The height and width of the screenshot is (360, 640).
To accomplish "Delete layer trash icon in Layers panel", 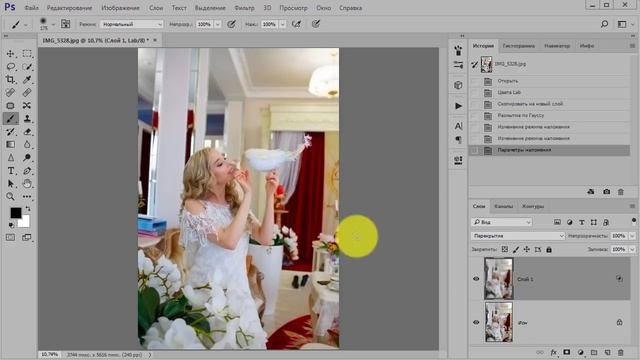I will (x=621, y=352).
